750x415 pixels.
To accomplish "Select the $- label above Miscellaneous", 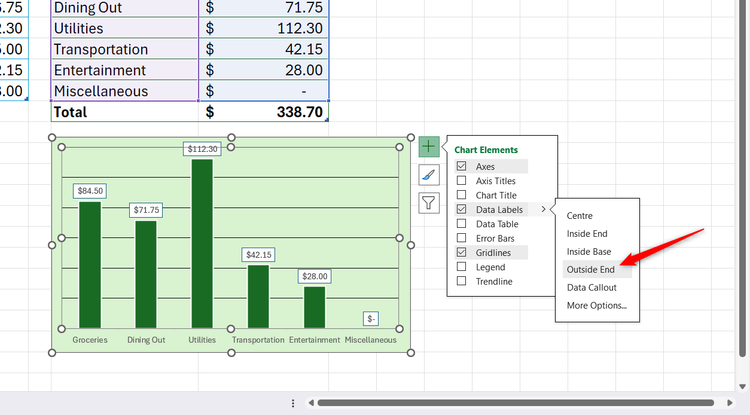I will click(x=371, y=318).
